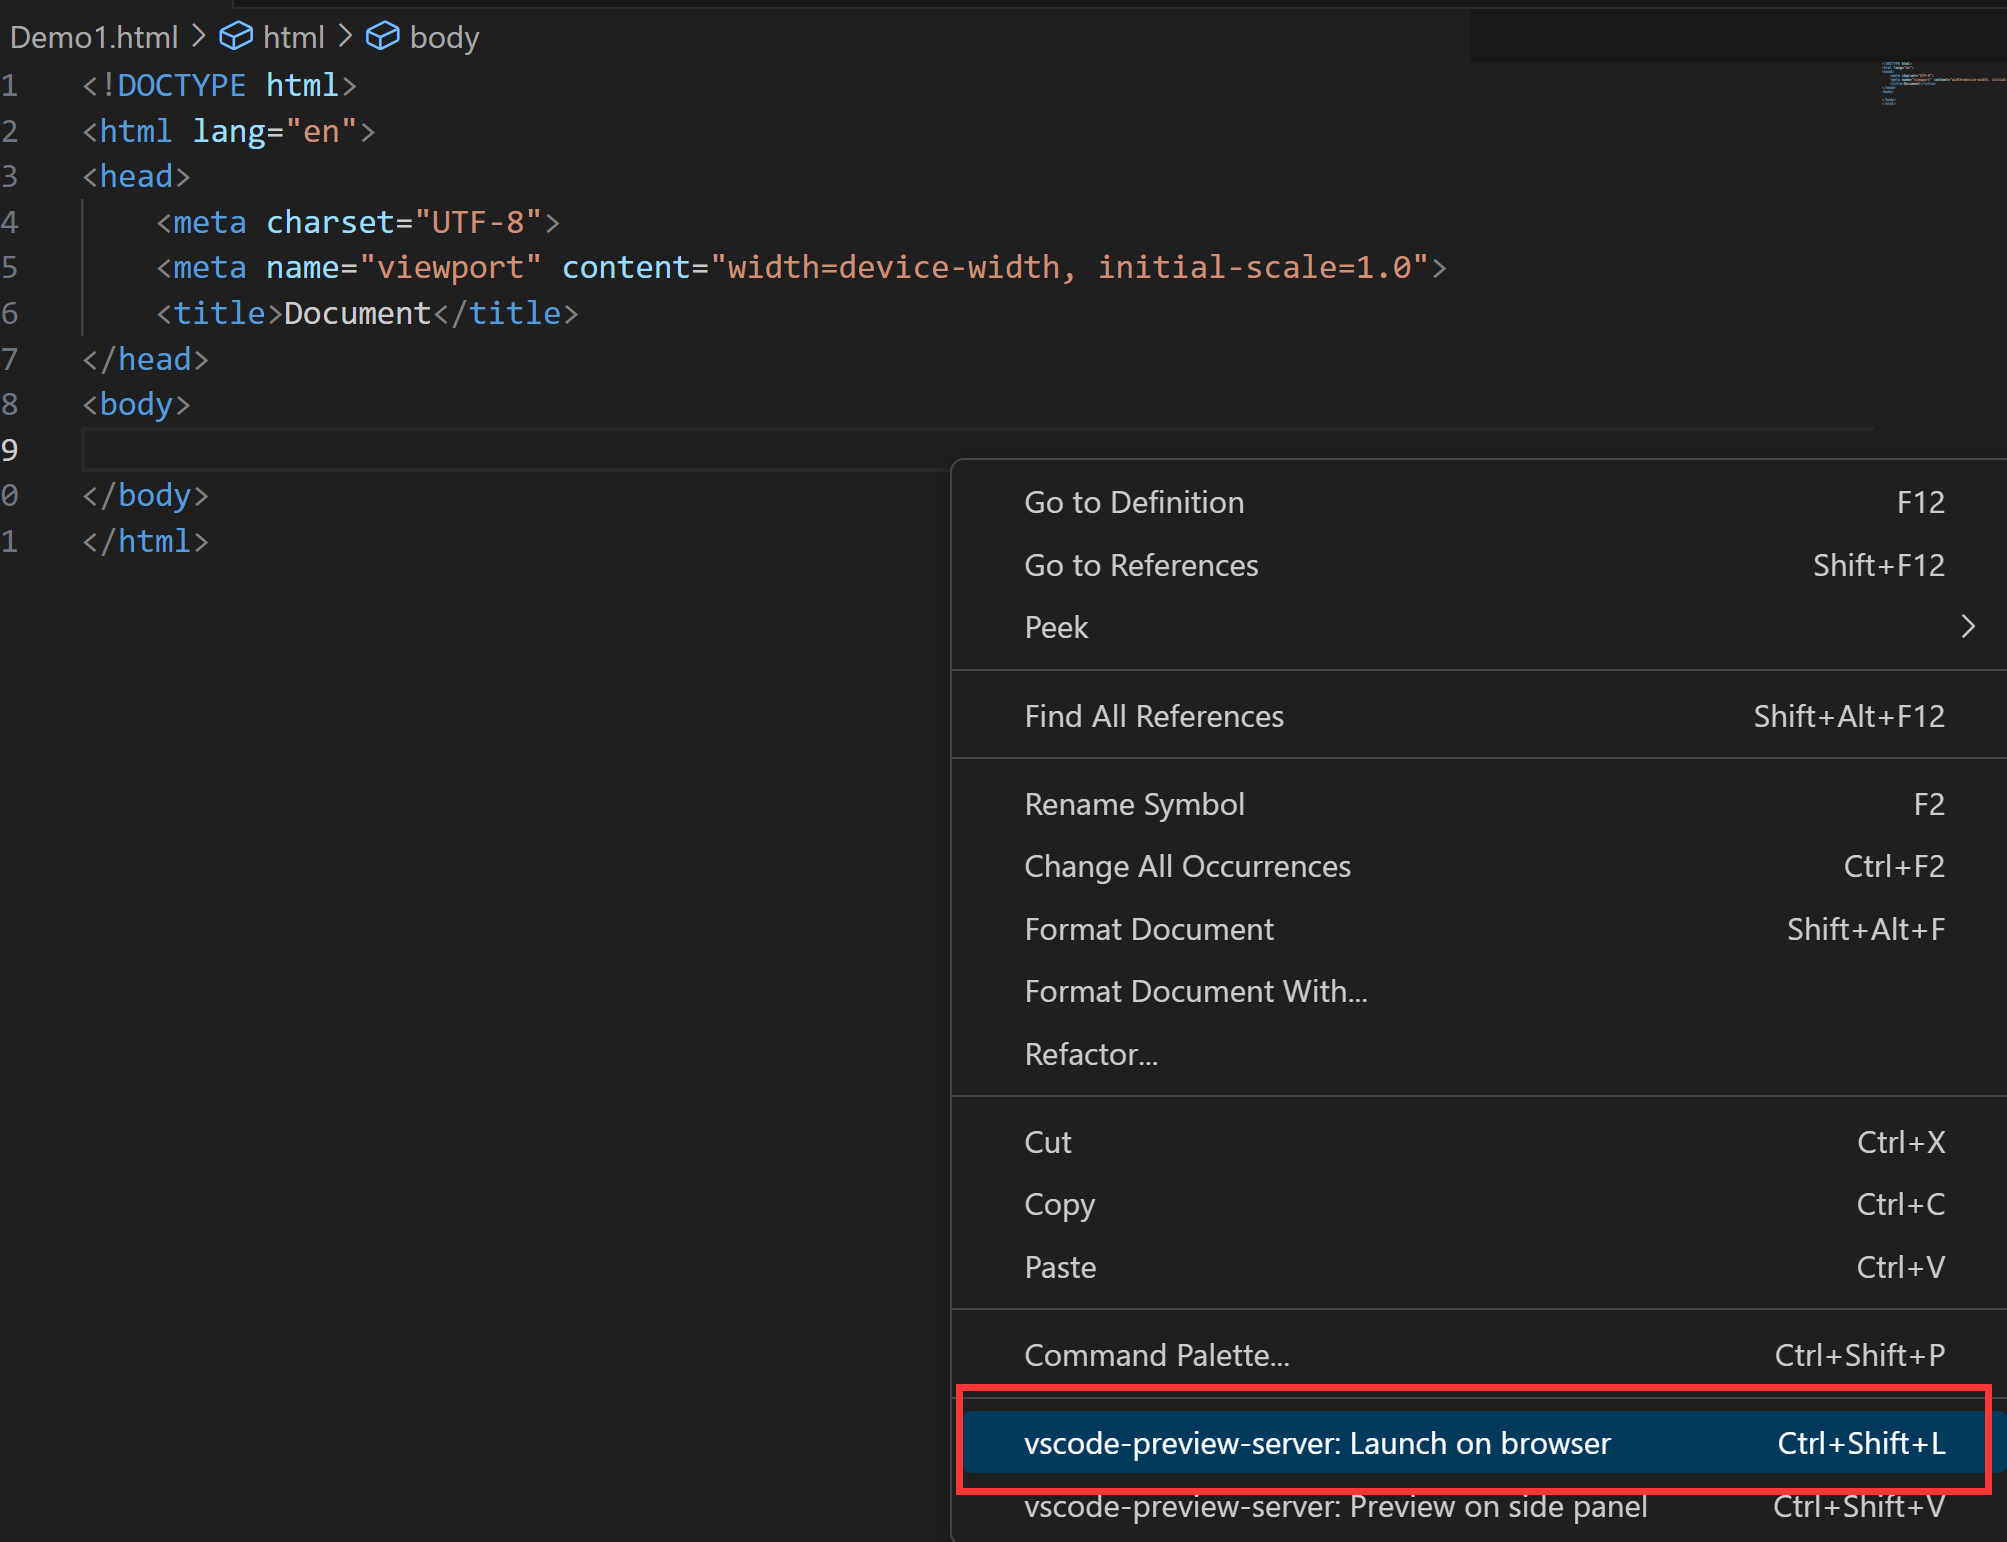Click Rename Symbol

[1134, 804]
